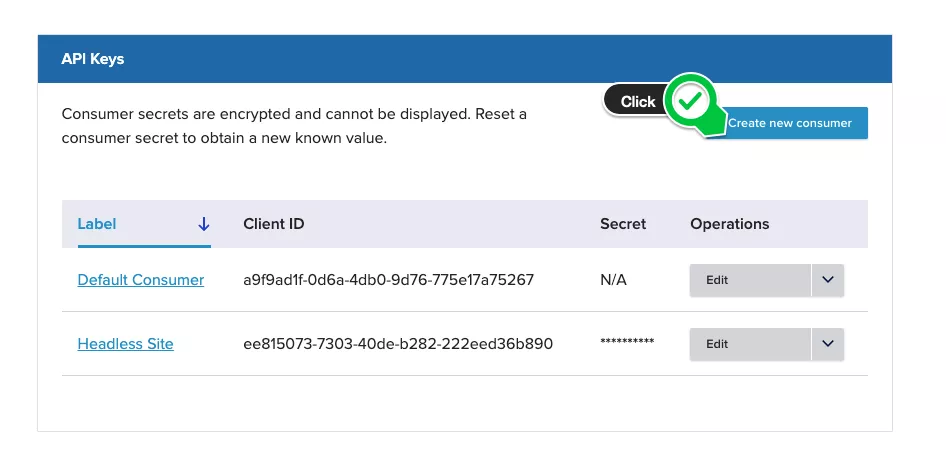
Task: Click the Client ID column header
Action: 274,224
